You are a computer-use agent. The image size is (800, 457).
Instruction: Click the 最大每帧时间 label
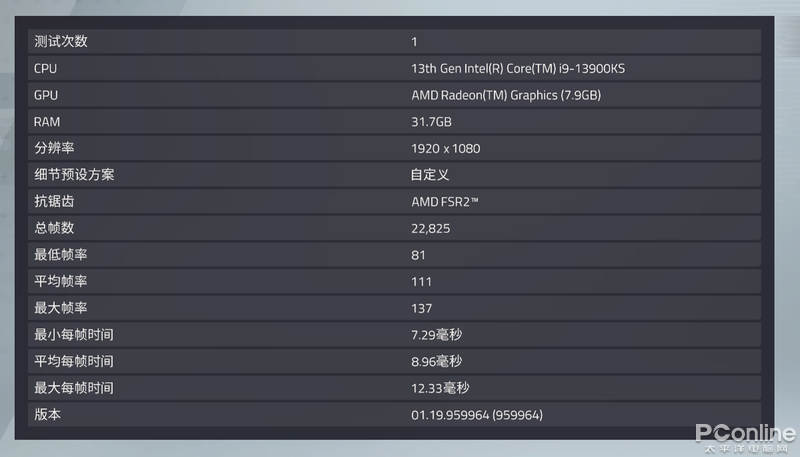(x=74, y=388)
